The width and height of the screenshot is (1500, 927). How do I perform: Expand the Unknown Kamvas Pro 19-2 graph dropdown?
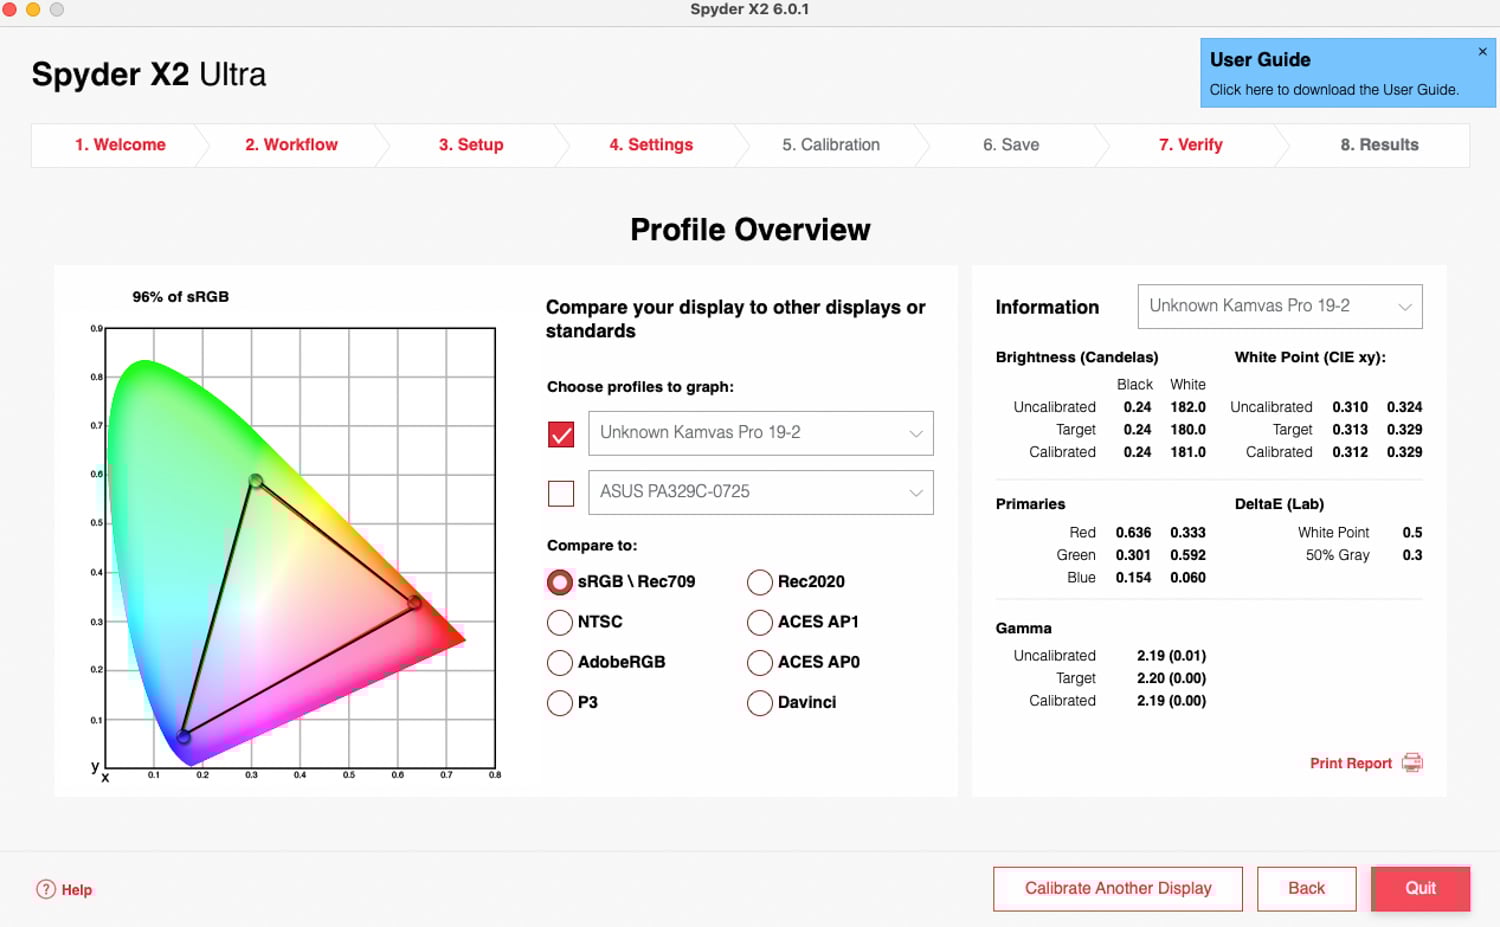pyautogui.click(x=760, y=433)
